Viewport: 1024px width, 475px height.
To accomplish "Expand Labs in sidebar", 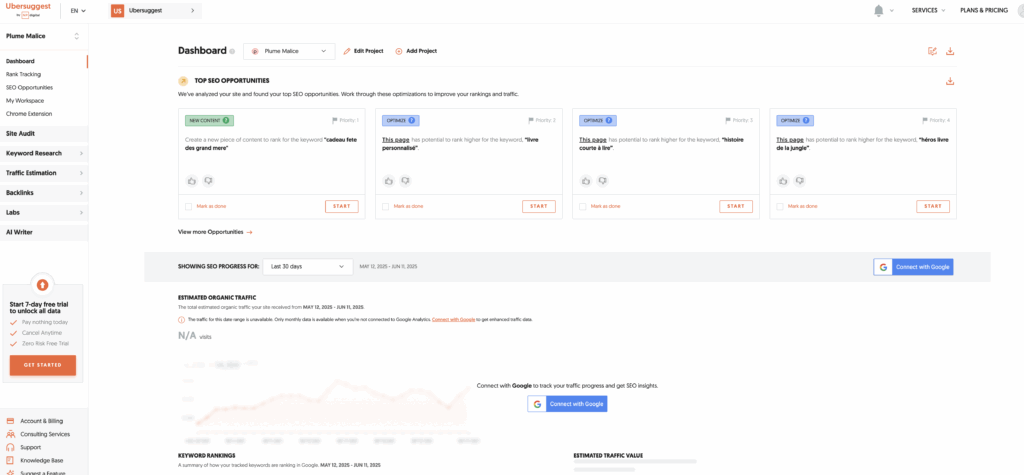I will (x=44, y=212).
